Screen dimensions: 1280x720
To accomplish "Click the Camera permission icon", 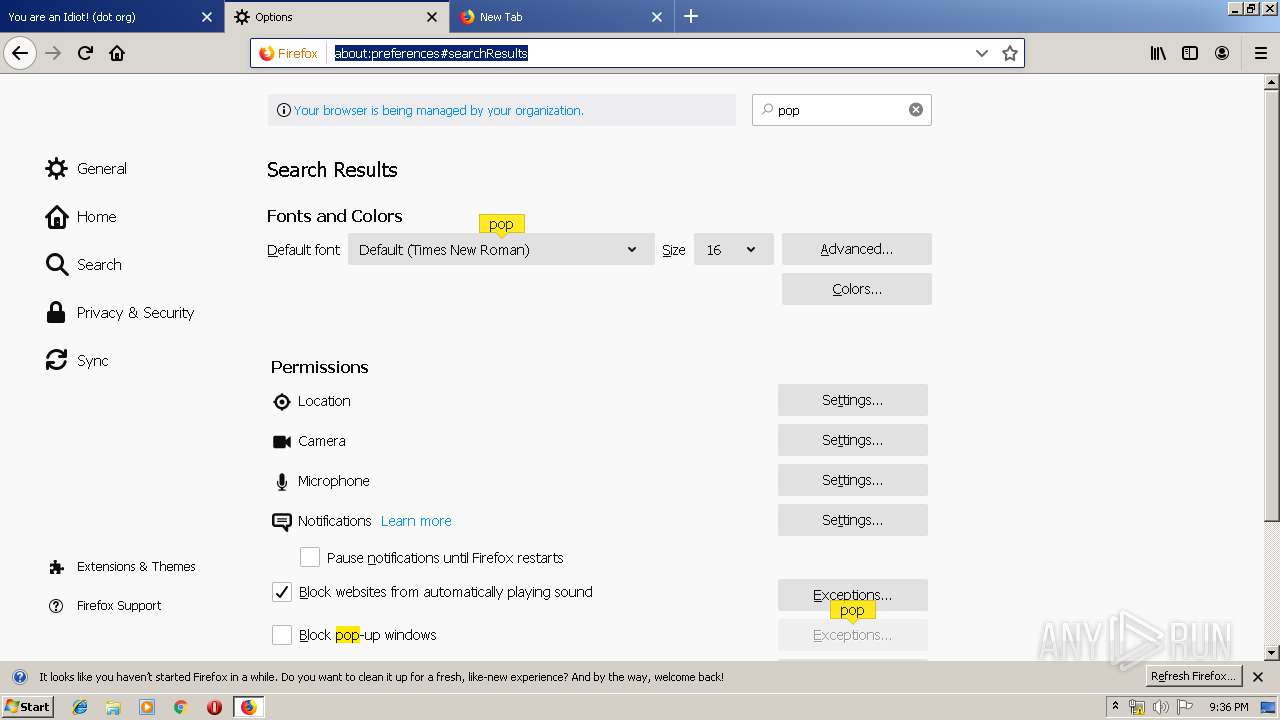I will (281, 441).
